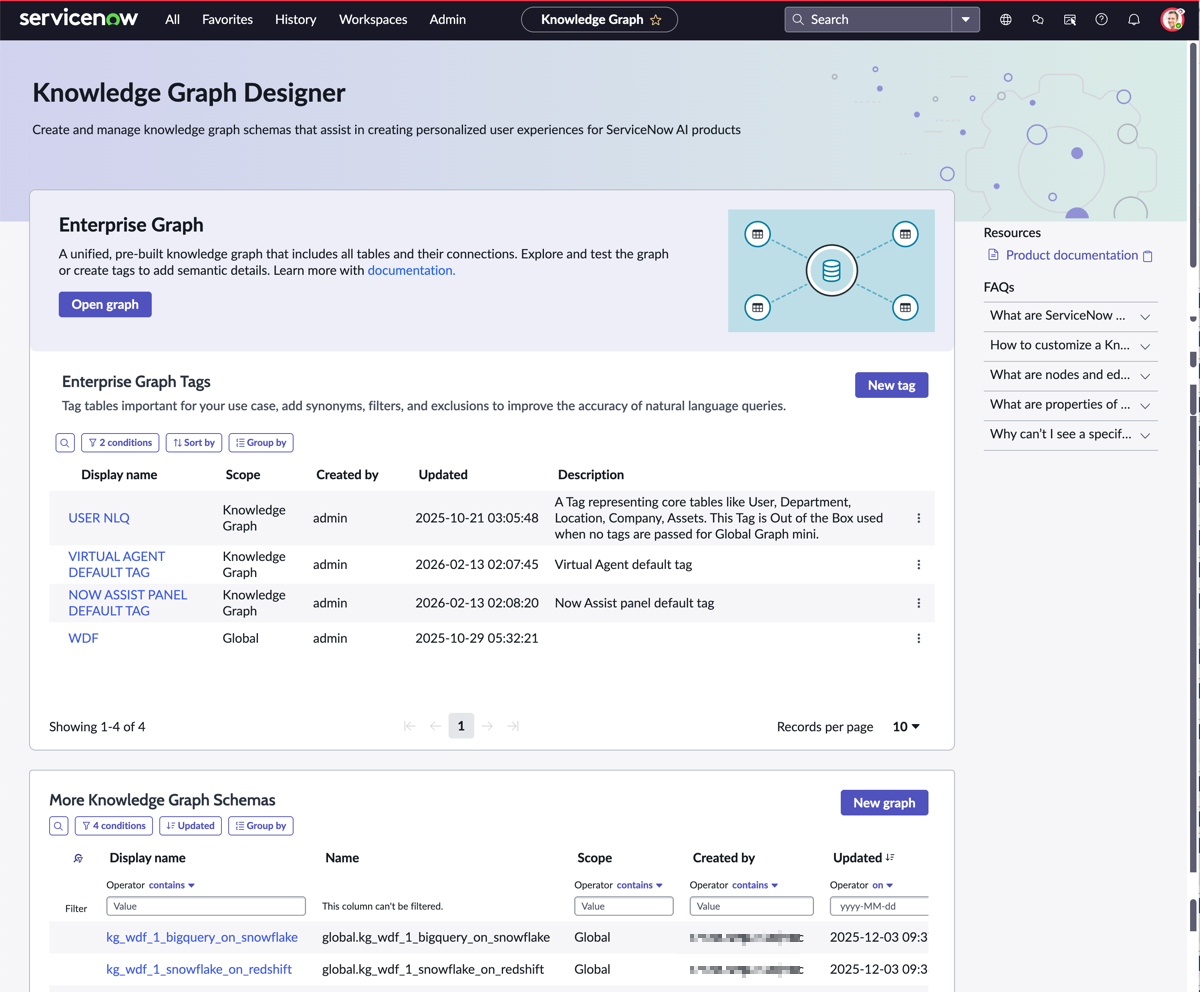
Task: Expand FAQ What are ServiceNow
Action: click(1071, 316)
